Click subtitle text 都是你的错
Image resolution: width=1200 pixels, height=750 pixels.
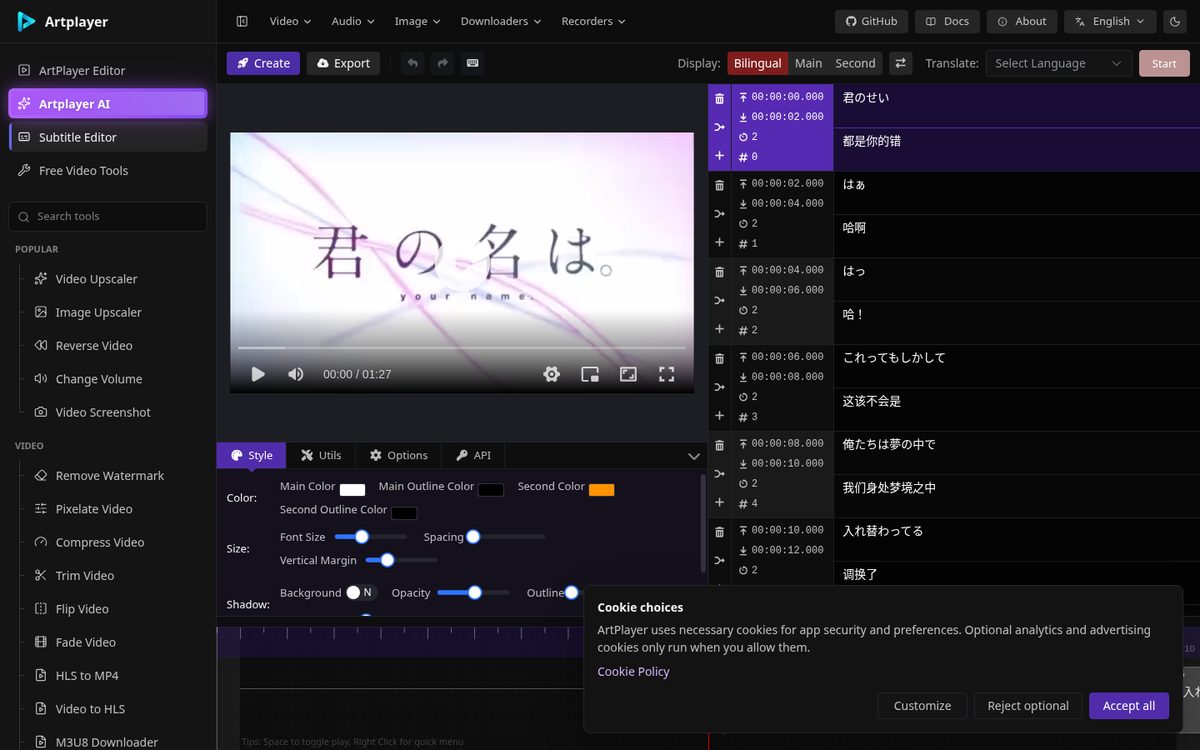click(872, 142)
